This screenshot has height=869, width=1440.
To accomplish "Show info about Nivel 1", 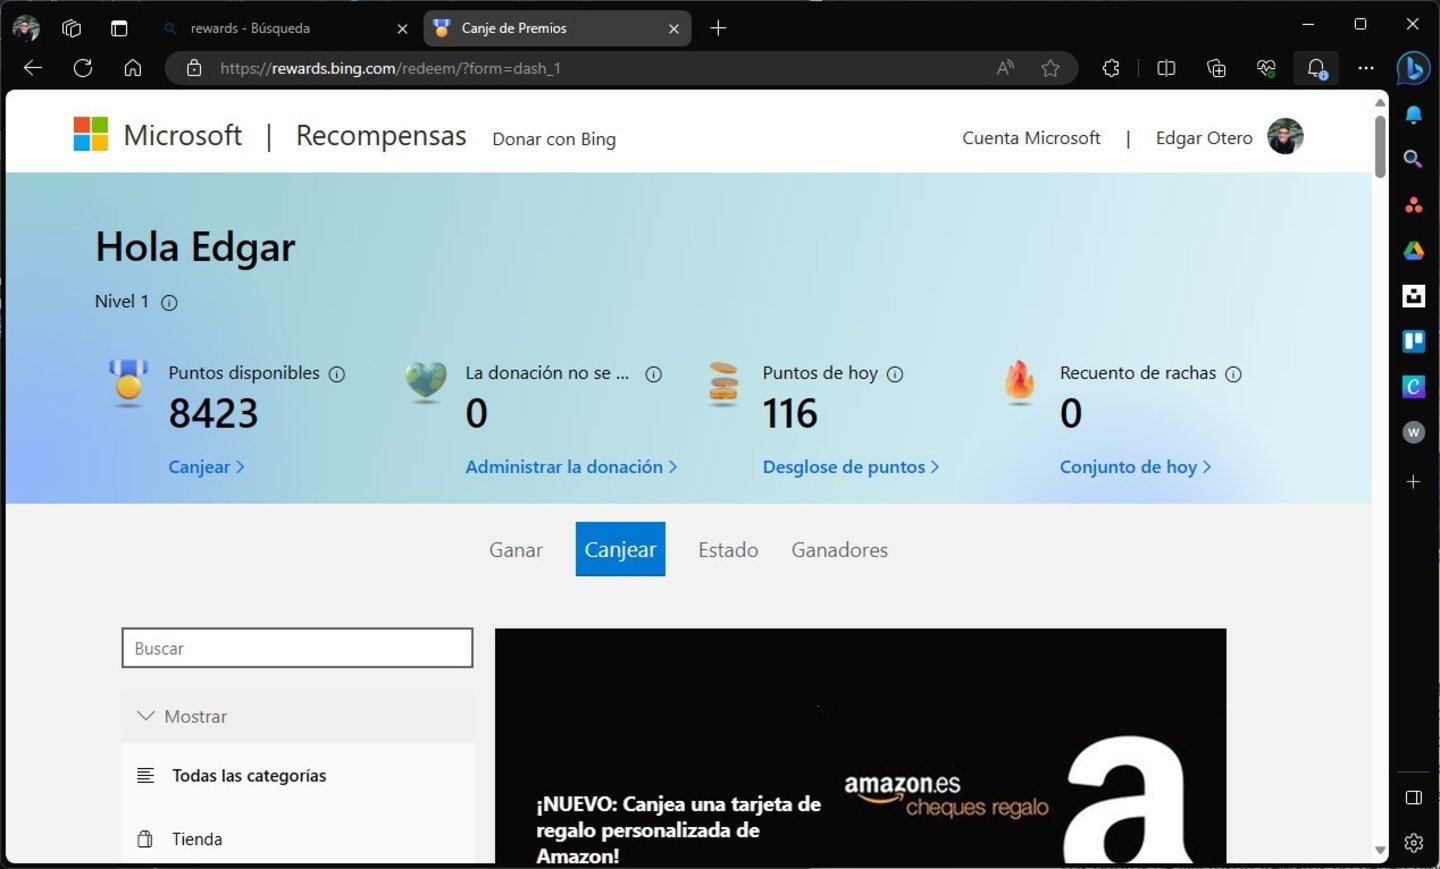I will coord(169,302).
